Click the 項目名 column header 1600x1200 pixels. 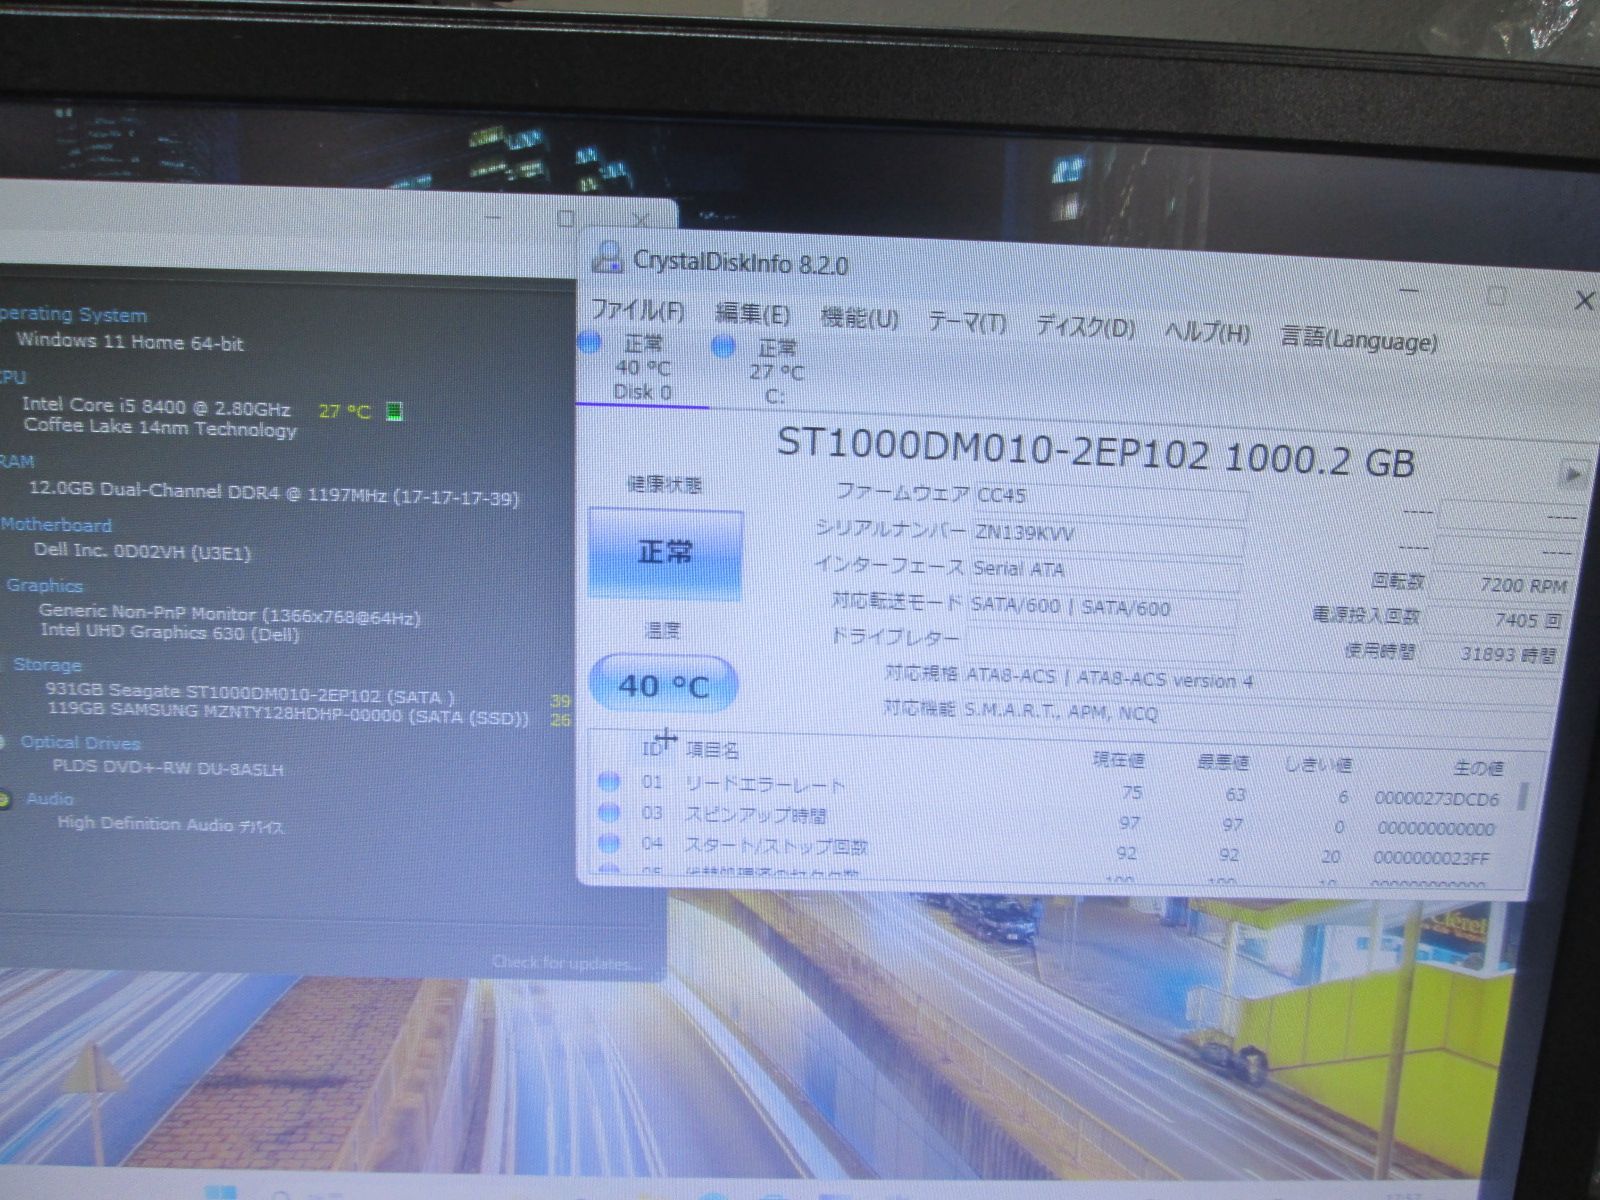coord(712,749)
